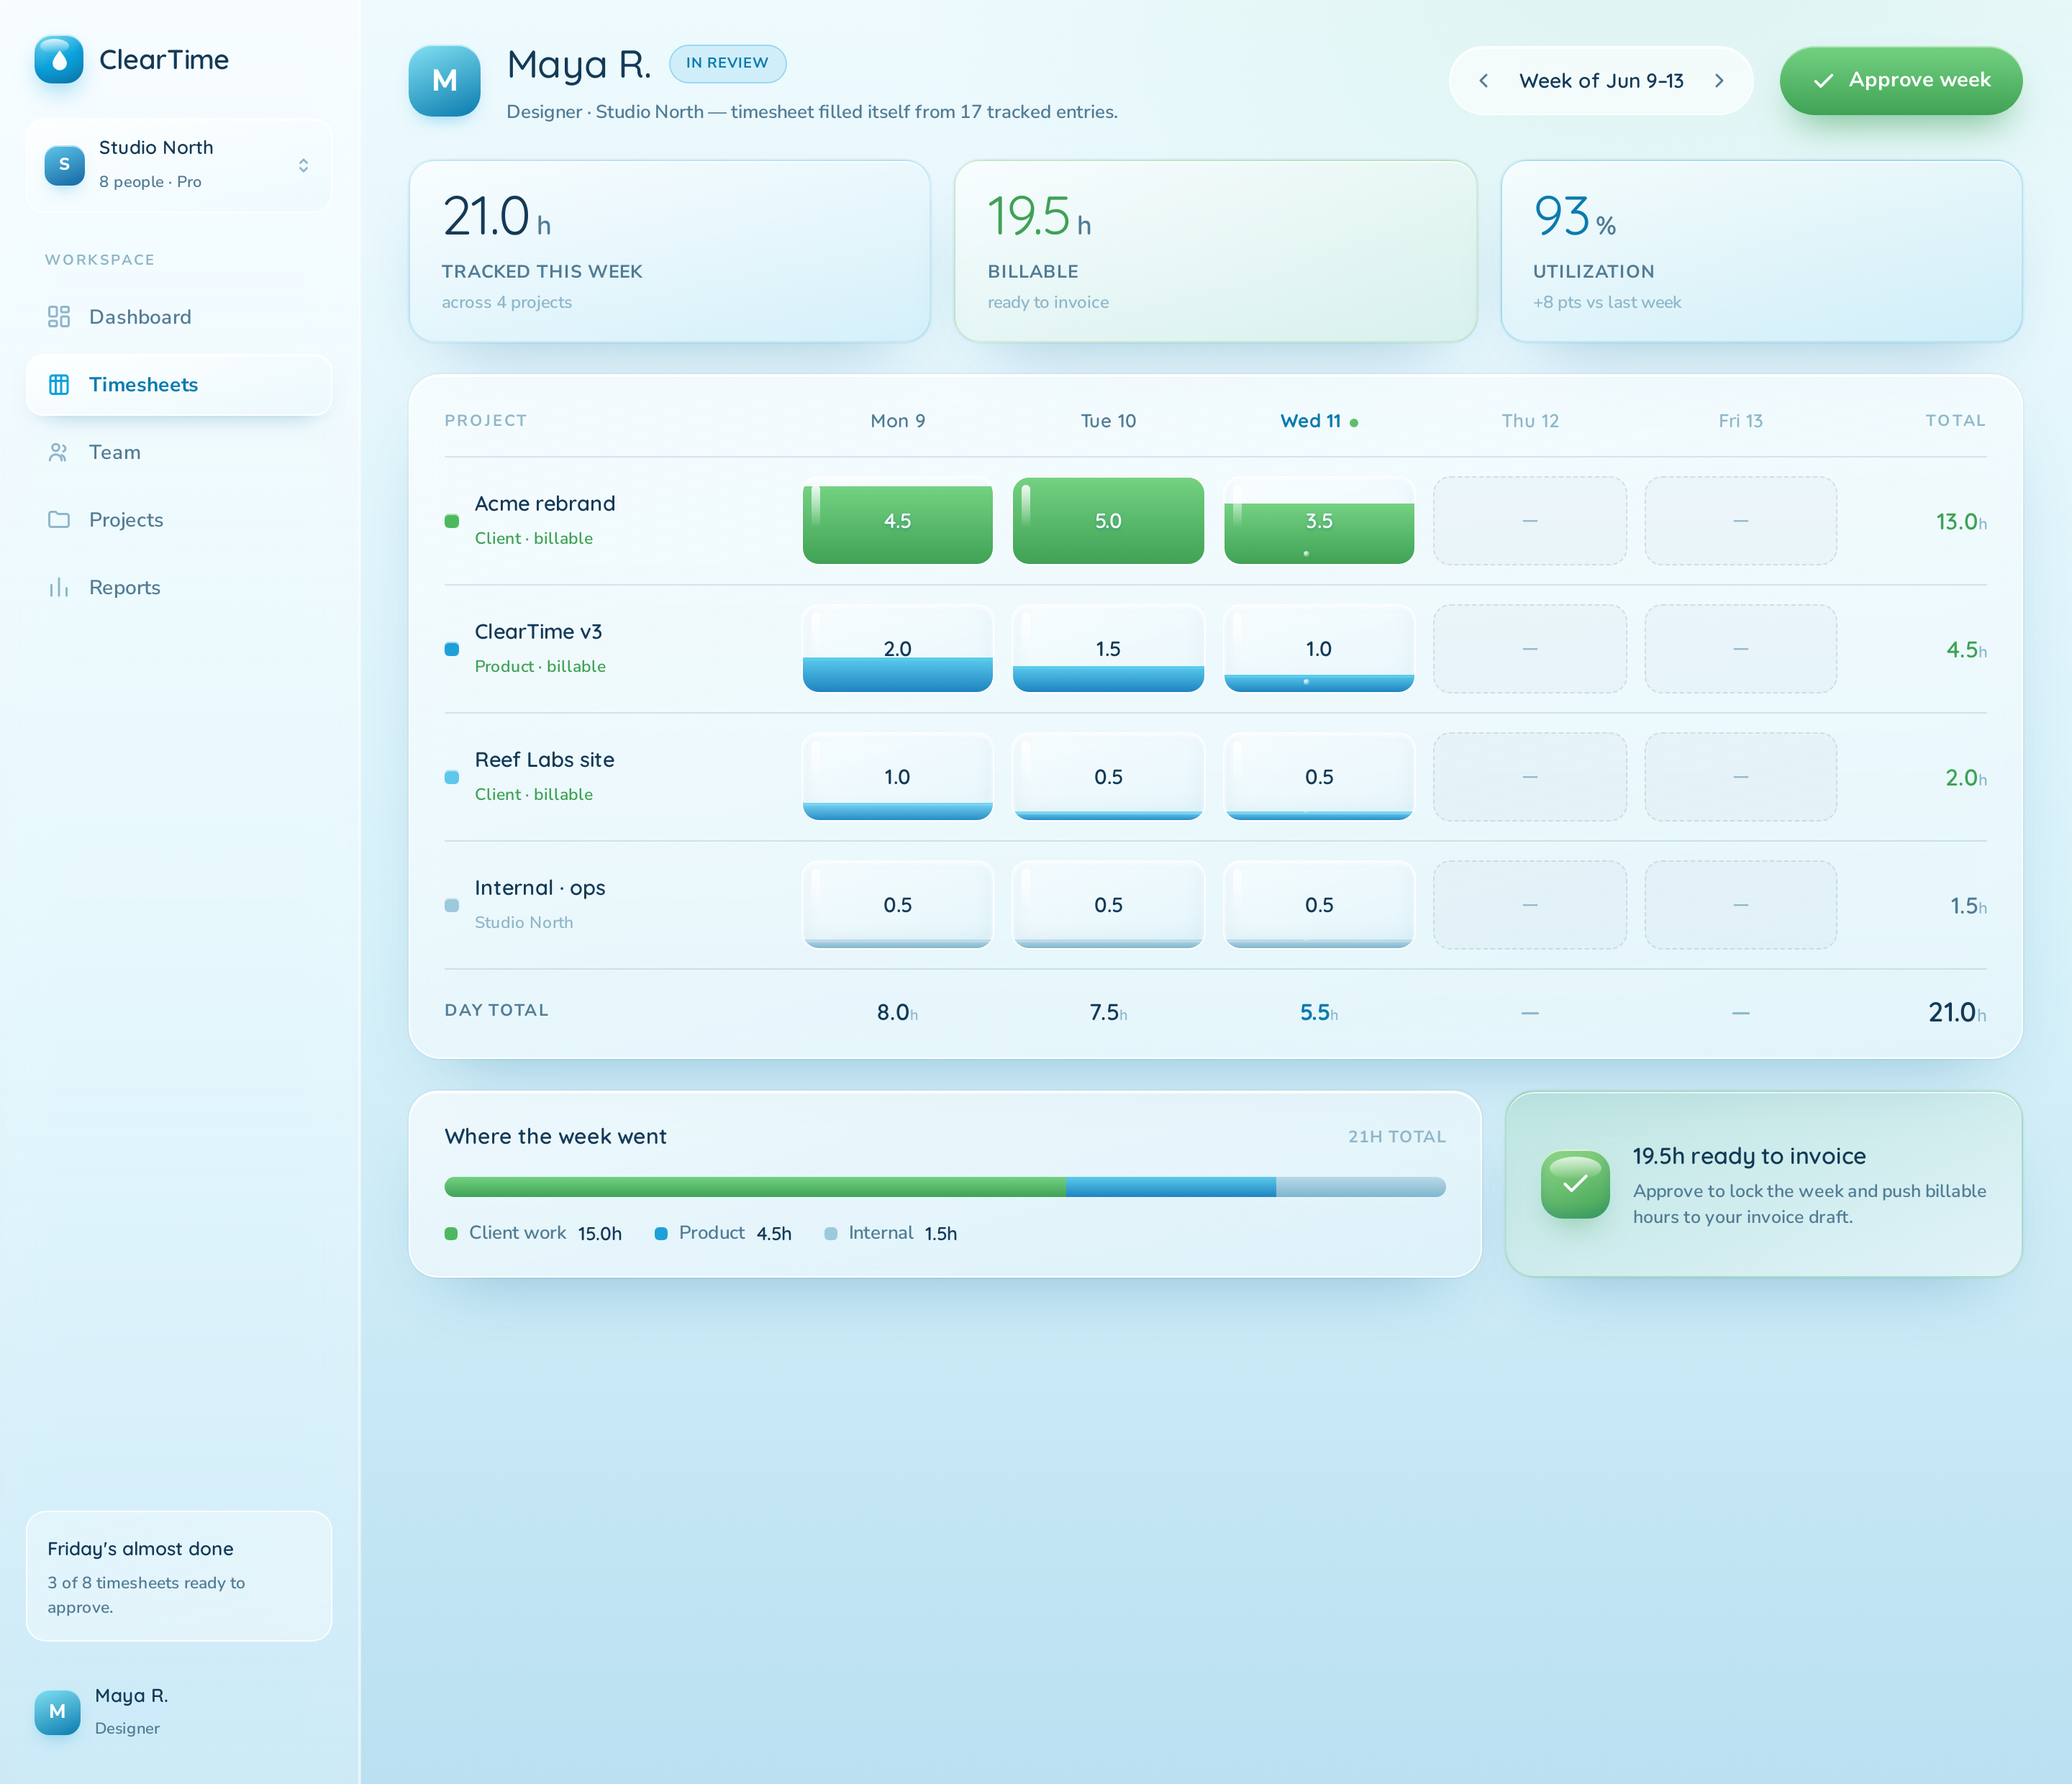The image size is (2072, 1784).
Task: Approve the week with the green button
Action: [1900, 80]
